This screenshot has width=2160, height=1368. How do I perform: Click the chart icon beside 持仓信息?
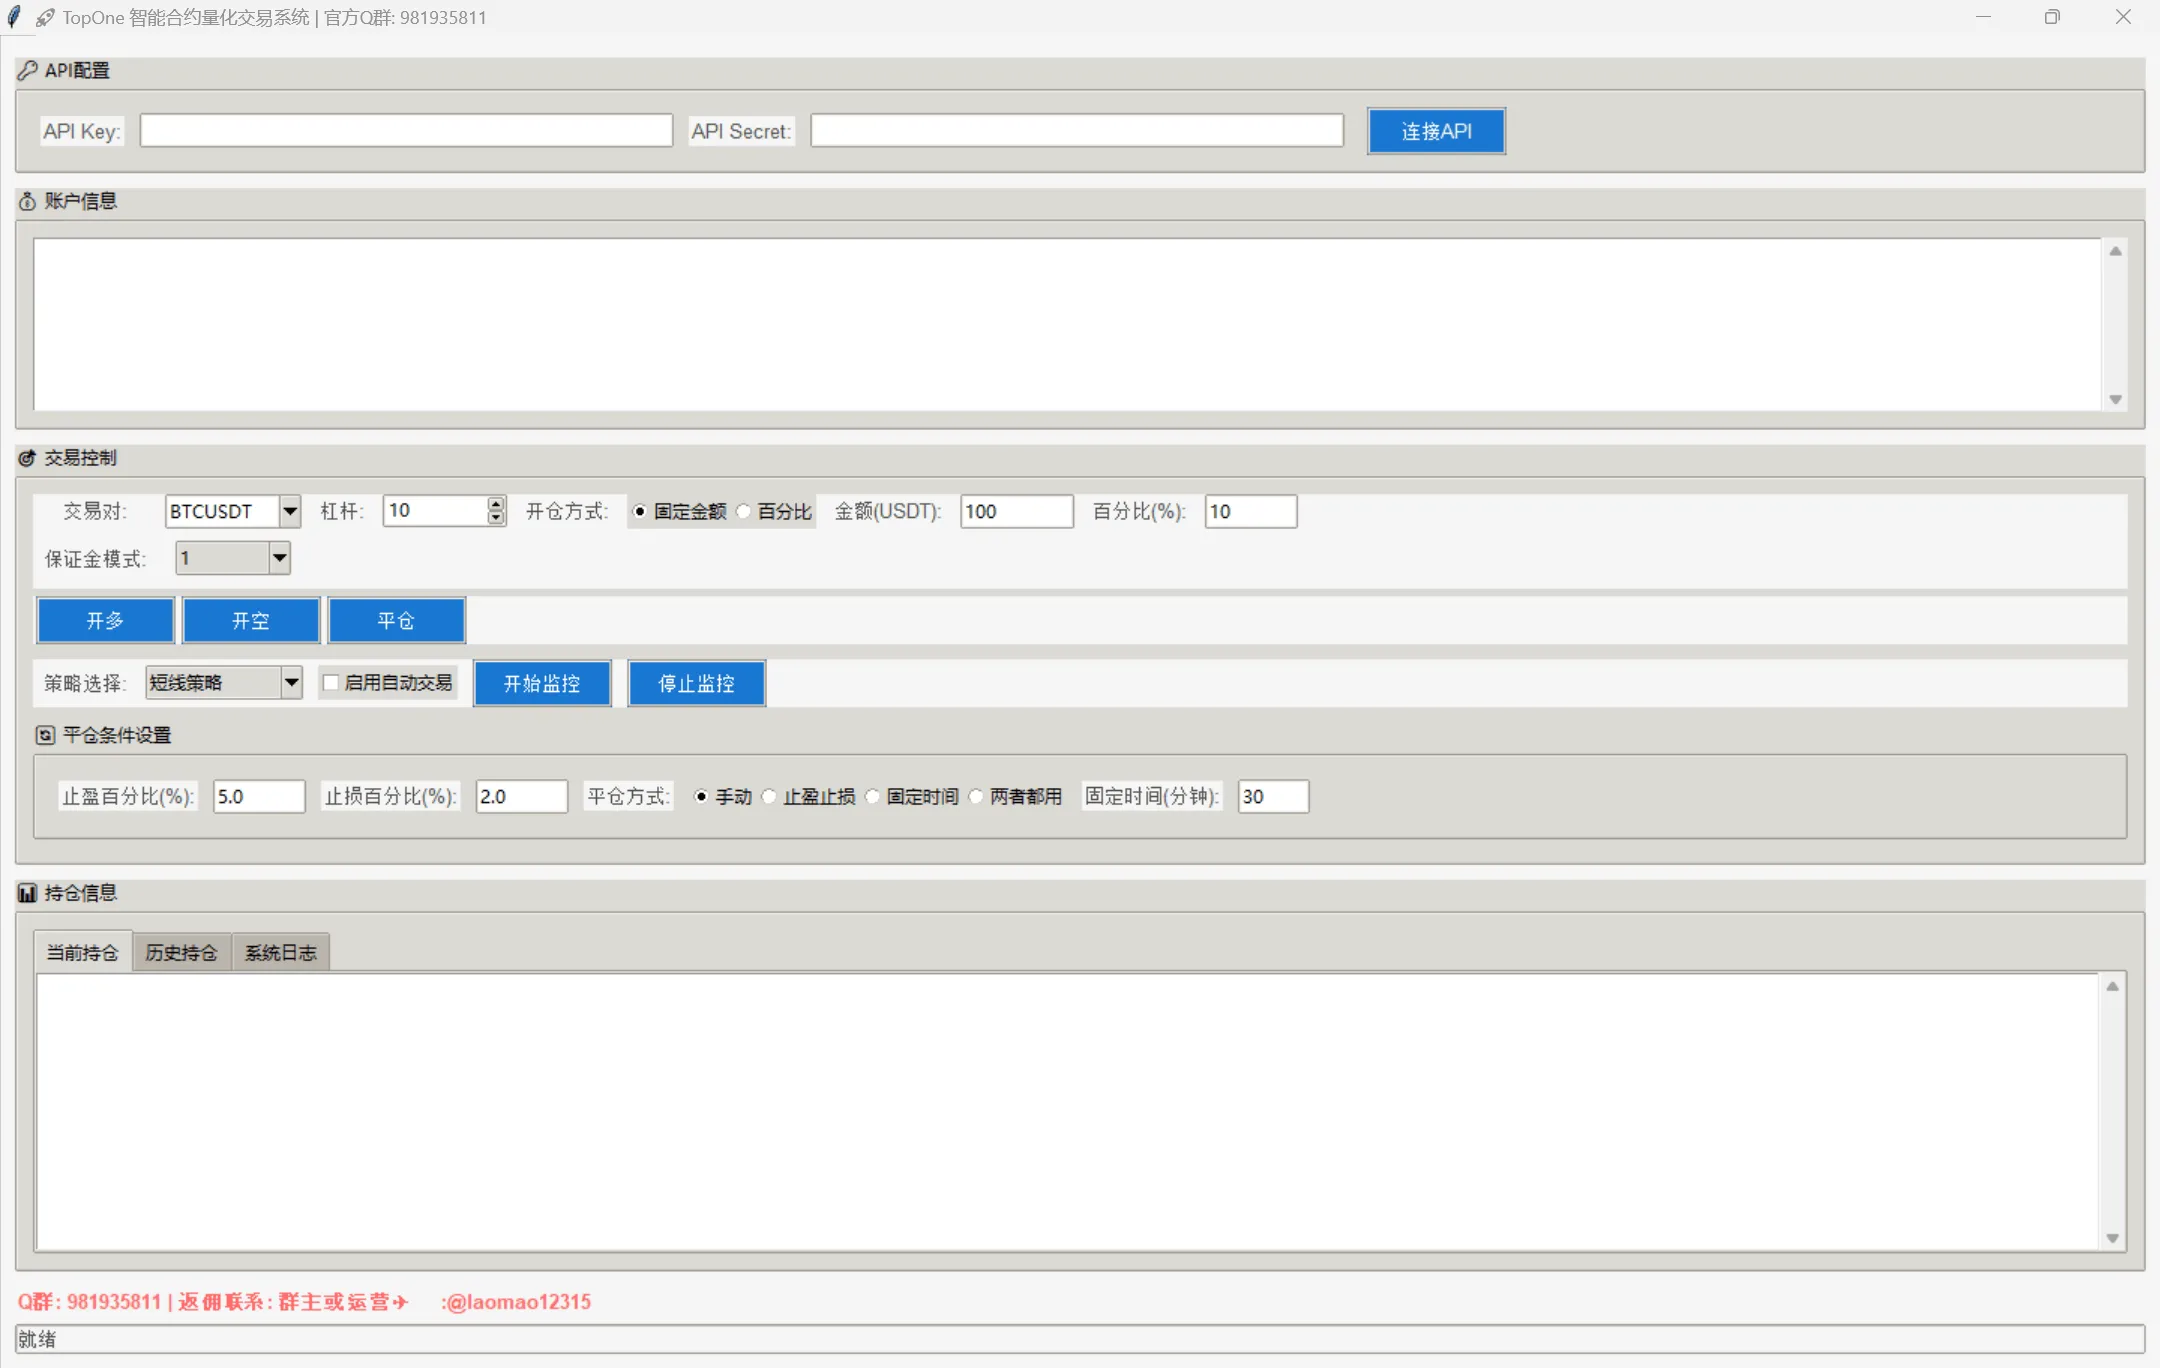tap(28, 893)
